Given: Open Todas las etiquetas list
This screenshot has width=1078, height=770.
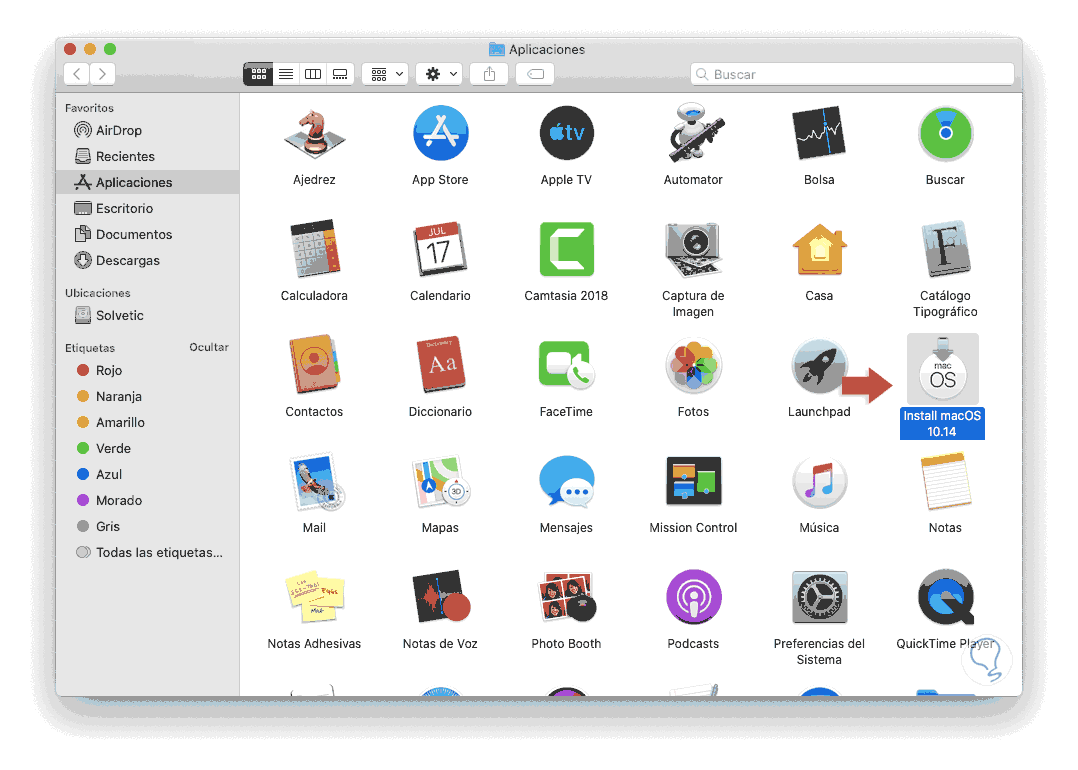Looking at the screenshot, I should (148, 553).
